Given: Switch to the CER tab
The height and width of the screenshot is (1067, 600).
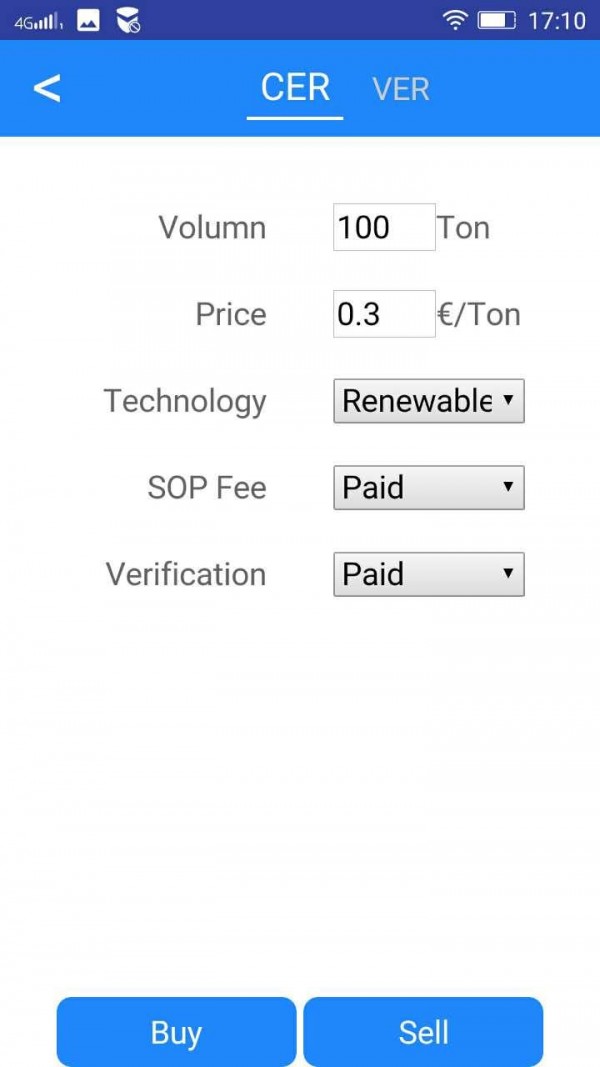Looking at the screenshot, I should pyautogui.click(x=295, y=88).
